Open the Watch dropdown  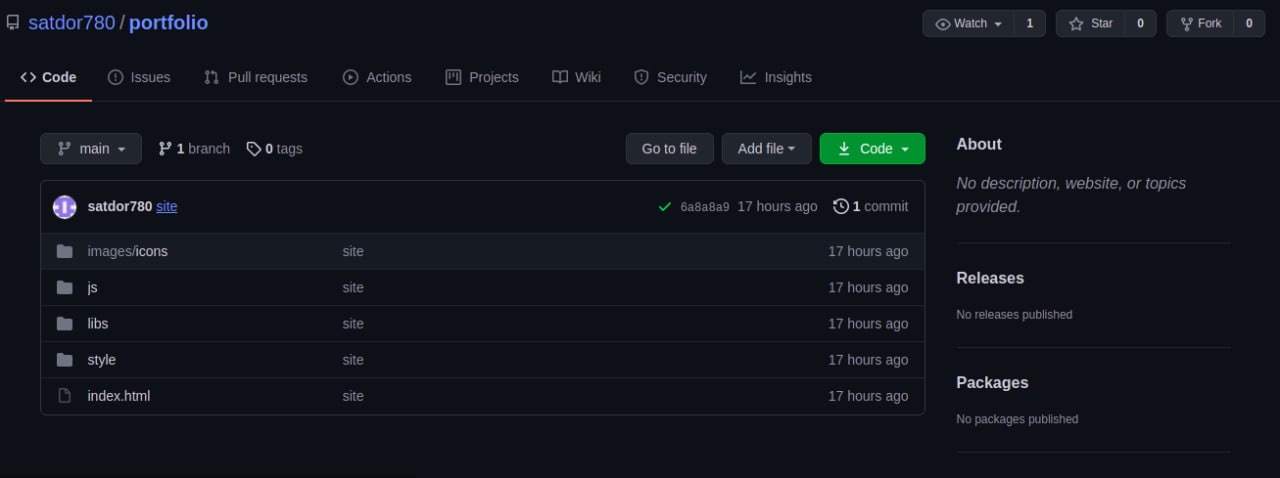[x=968, y=23]
